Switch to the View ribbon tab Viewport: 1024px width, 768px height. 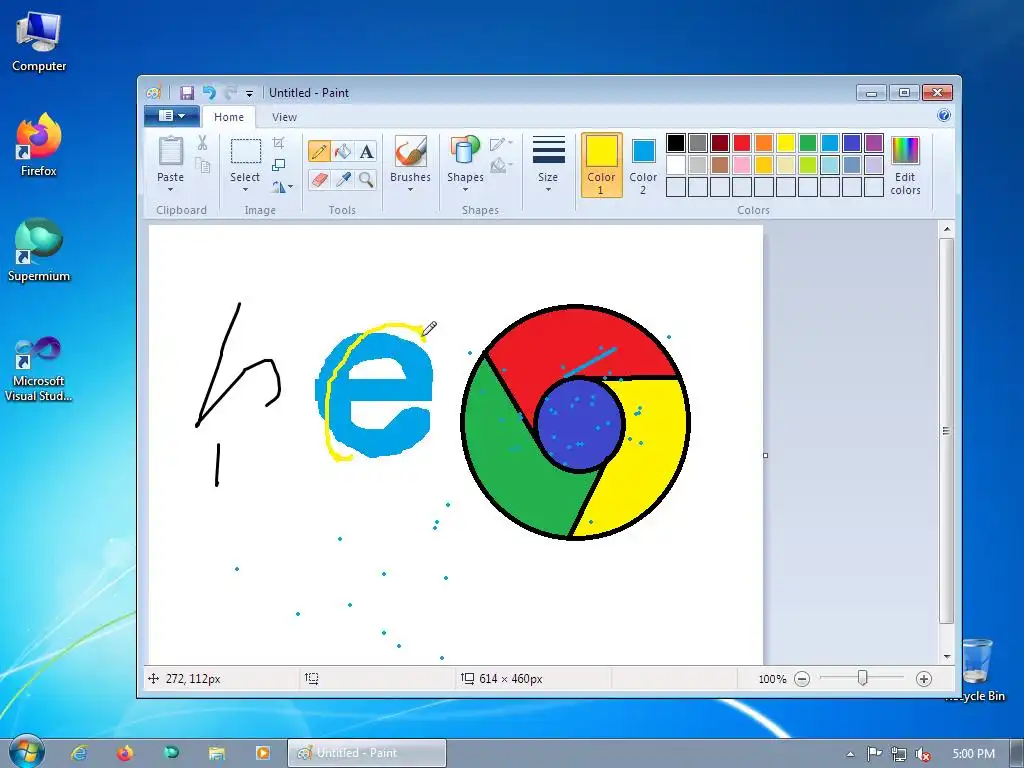coord(284,117)
